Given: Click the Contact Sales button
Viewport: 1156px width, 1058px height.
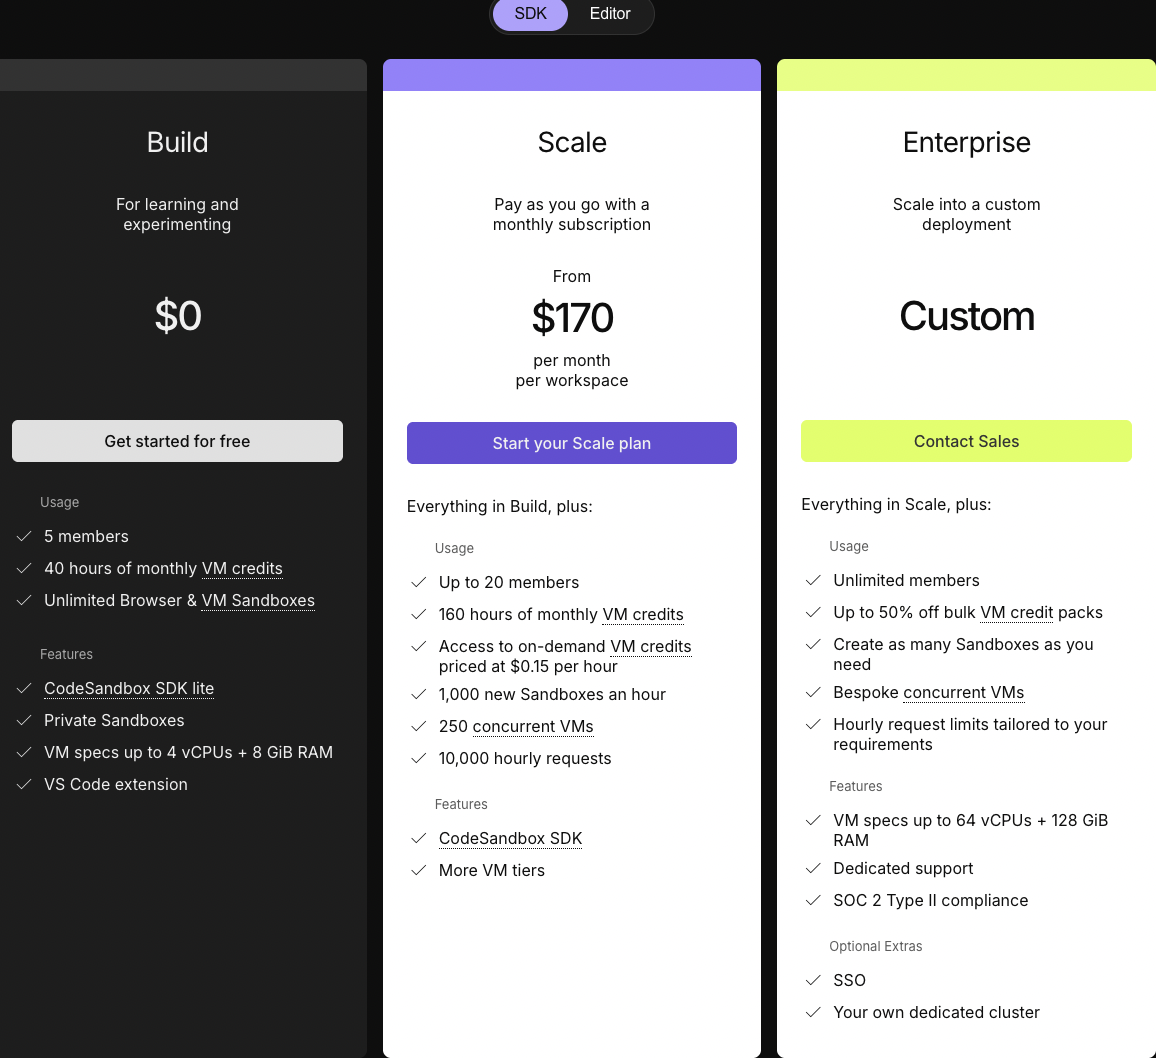Looking at the screenshot, I should (x=966, y=441).
